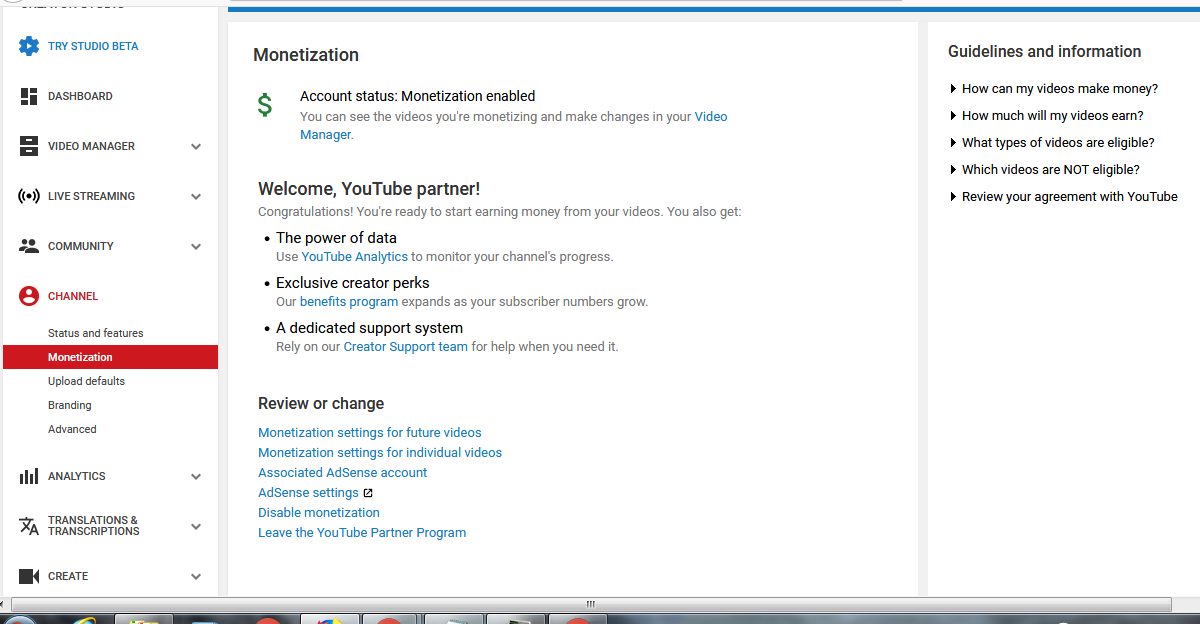The height and width of the screenshot is (624, 1200).
Task: Click the 'Guidelines and information' heading
Action: [x=1044, y=52]
